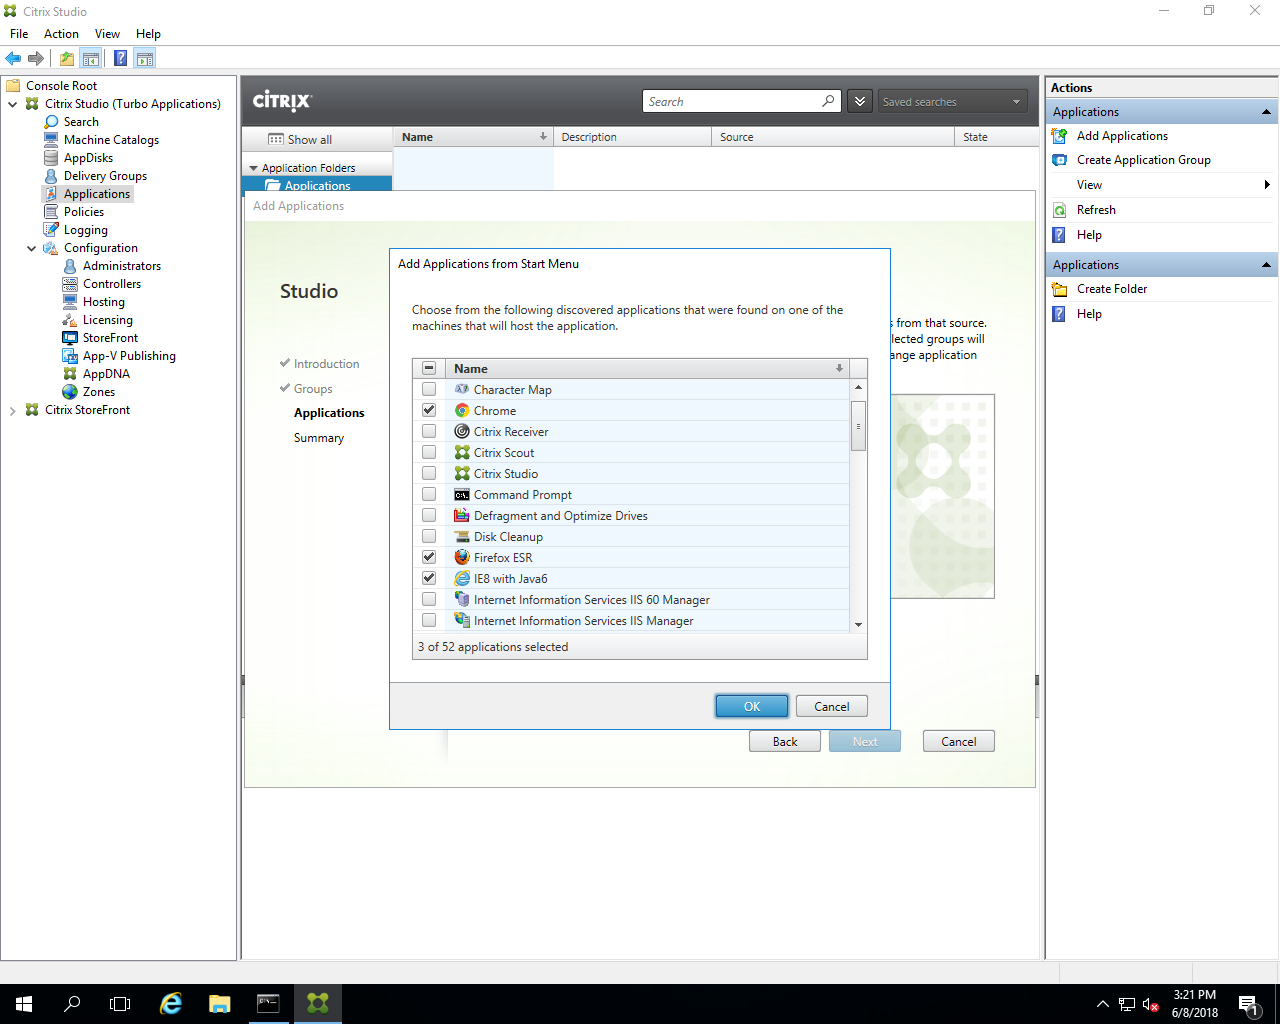Uncheck Firefox ESR in the application list
The image size is (1280, 1024).
428,556
